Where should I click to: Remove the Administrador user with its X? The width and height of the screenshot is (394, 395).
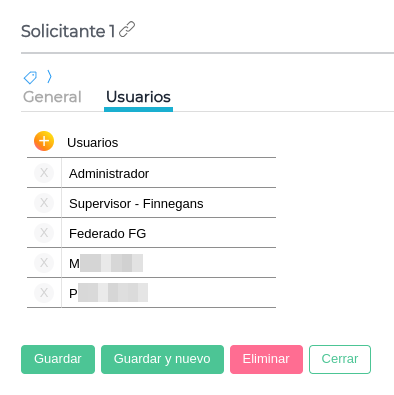click(x=44, y=173)
